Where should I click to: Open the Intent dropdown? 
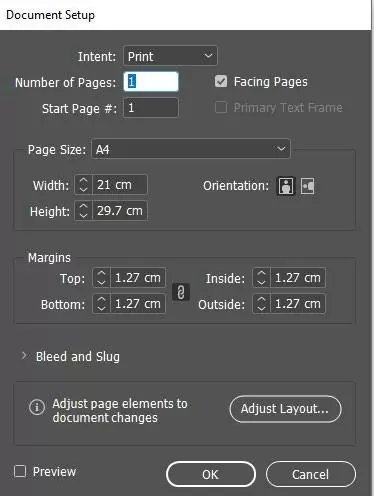pyautogui.click(x=170, y=56)
